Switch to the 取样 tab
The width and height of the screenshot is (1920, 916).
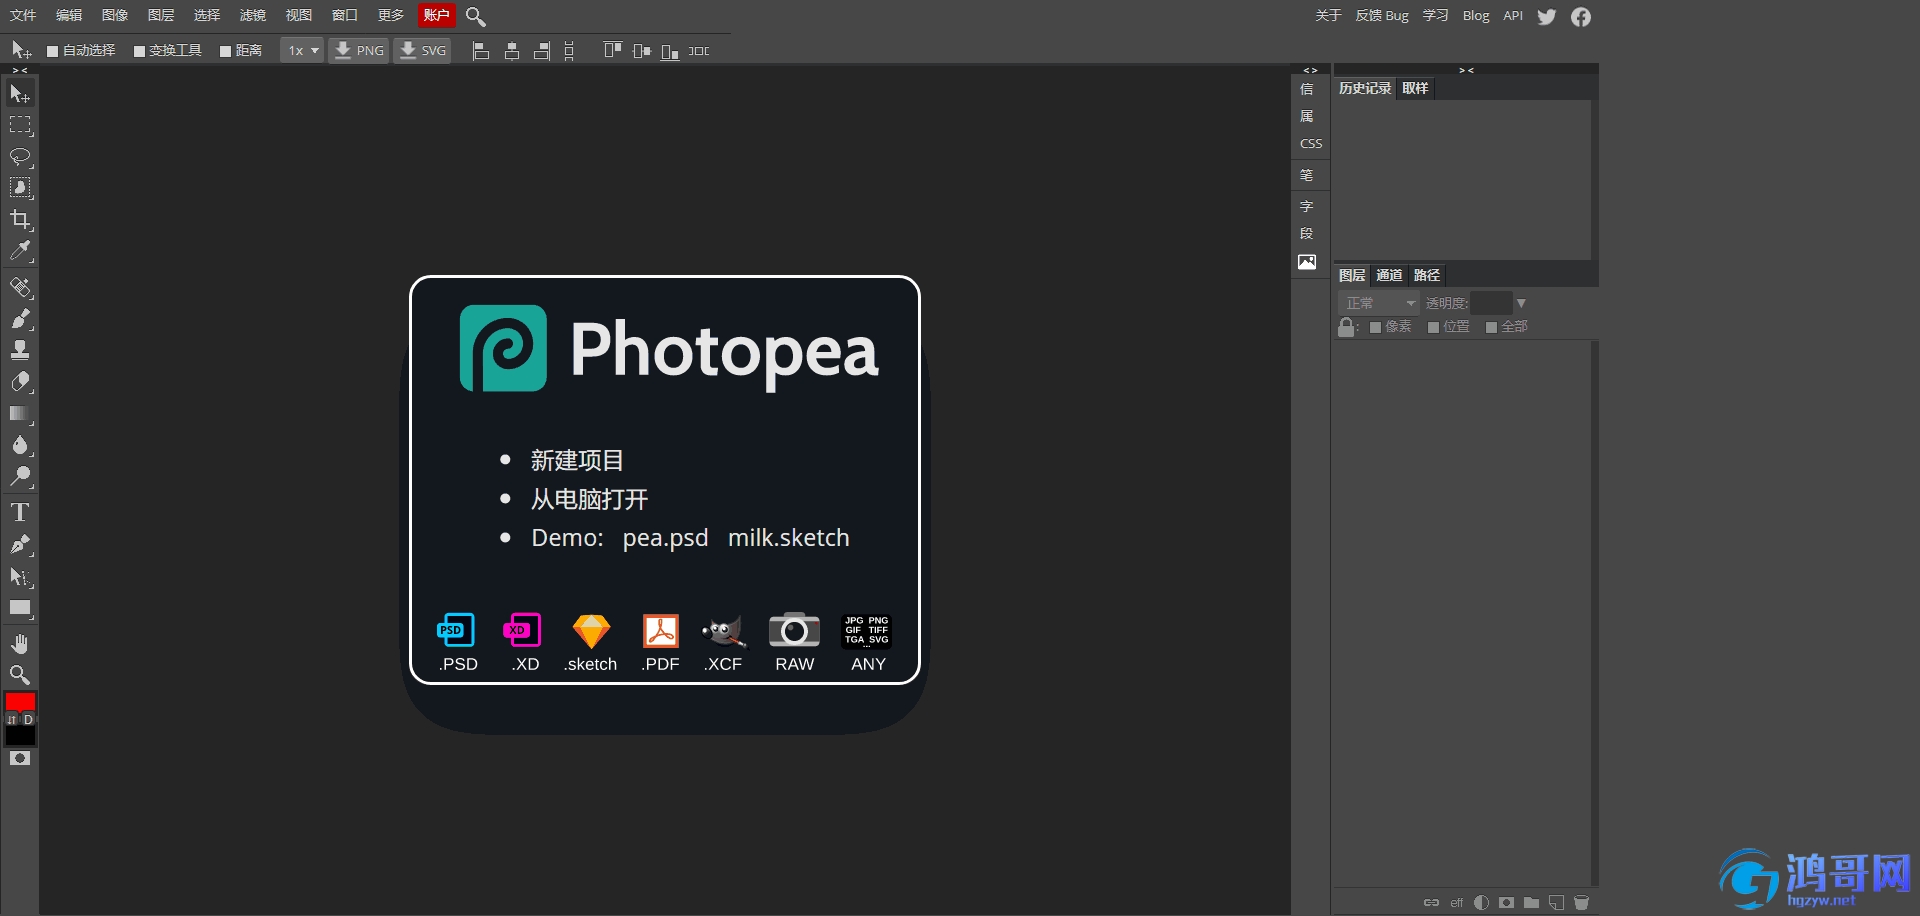coord(1415,88)
